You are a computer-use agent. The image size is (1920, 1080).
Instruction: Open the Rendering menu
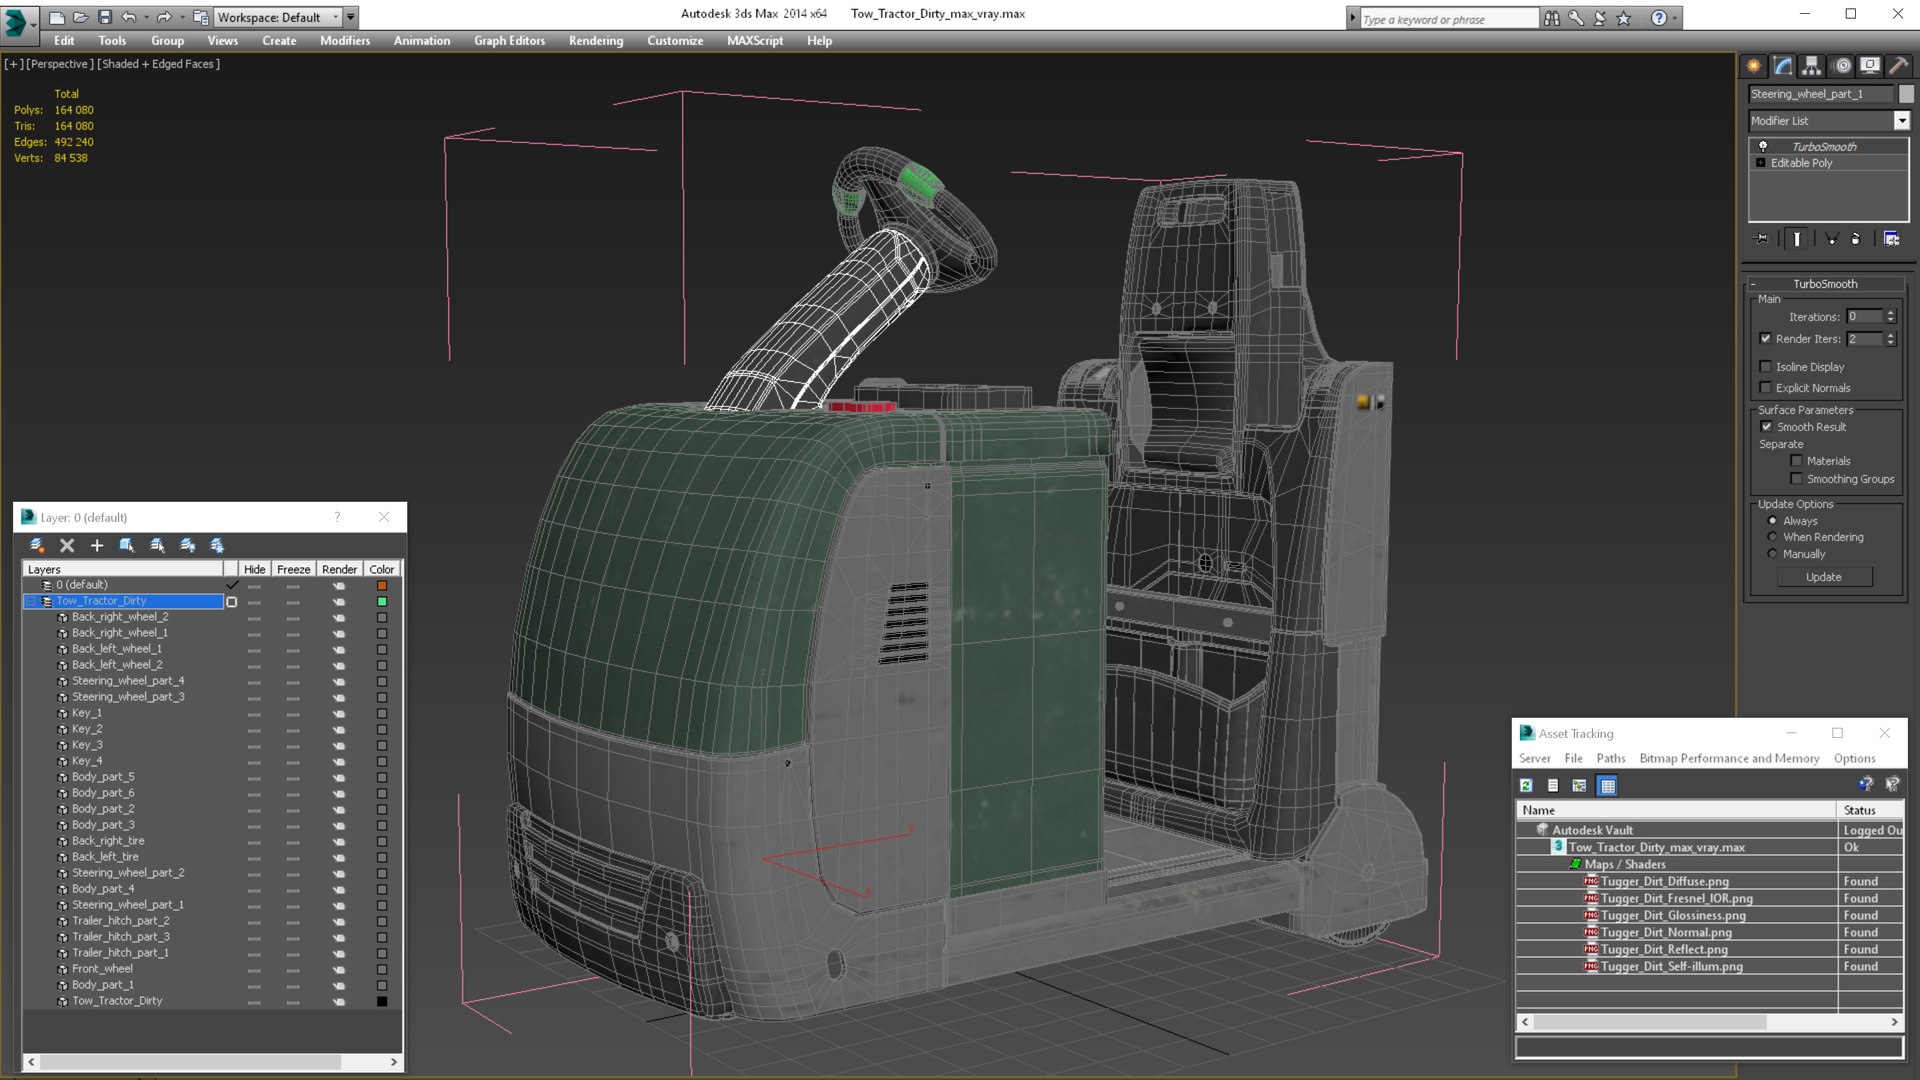pyautogui.click(x=595, y=41)
